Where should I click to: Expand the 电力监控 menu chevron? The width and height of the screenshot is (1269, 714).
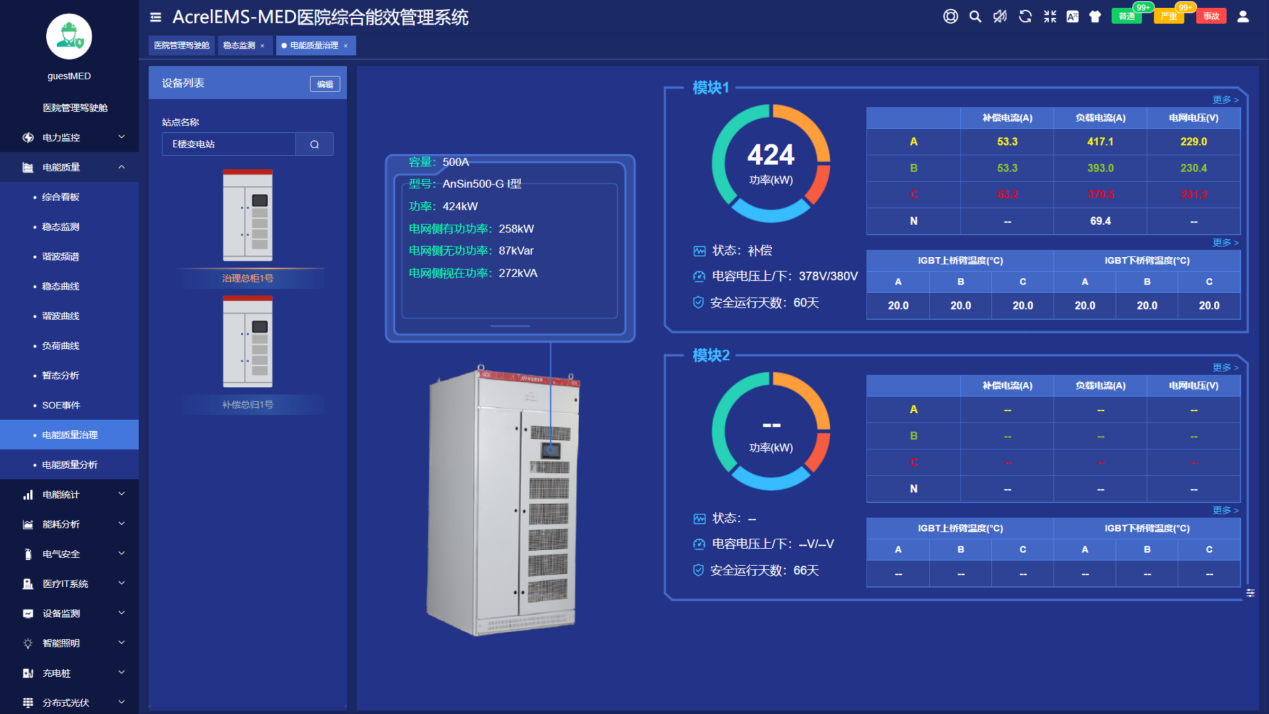tap(122, 137)
